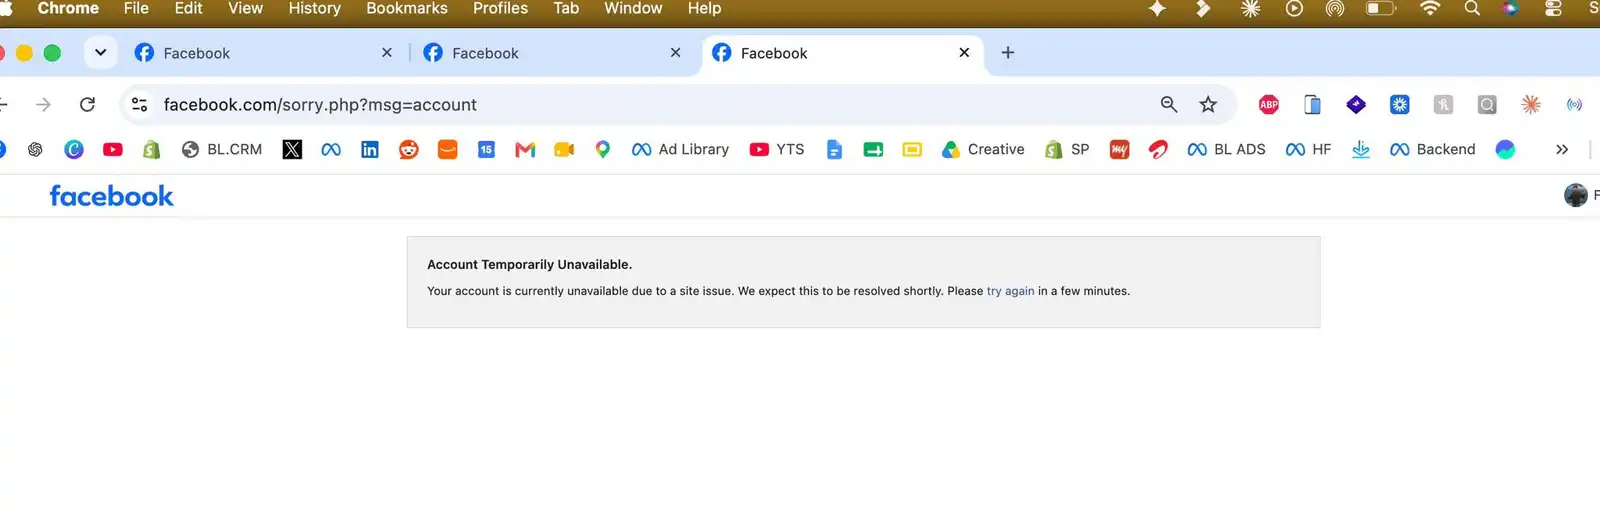The image size is (1600, 516).
Task: Open the Google Maps bookmark
Action: pos(603,149)
